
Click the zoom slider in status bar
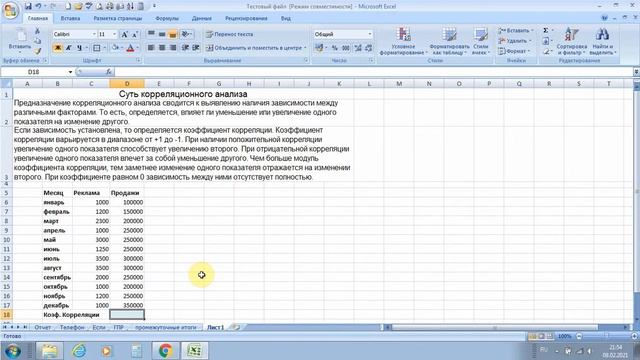coord(607,336)
